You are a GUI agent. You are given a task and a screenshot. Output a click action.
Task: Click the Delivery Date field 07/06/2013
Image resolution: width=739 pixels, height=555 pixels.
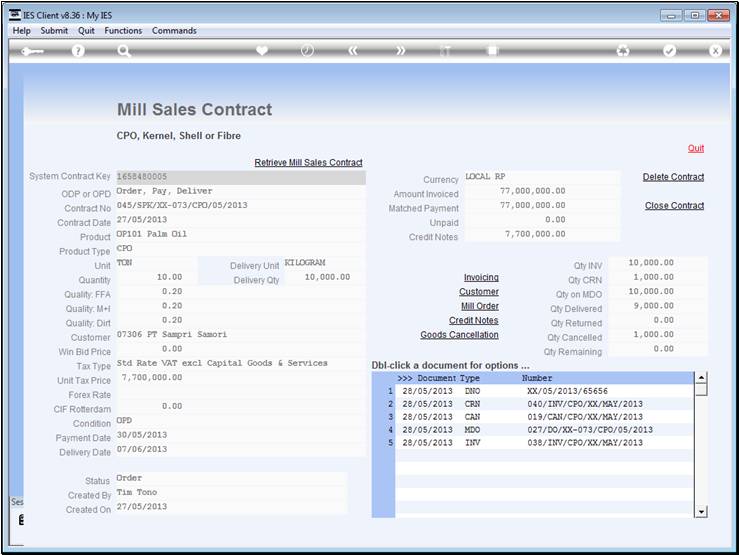pyautogui.click(x=241, y=449)
